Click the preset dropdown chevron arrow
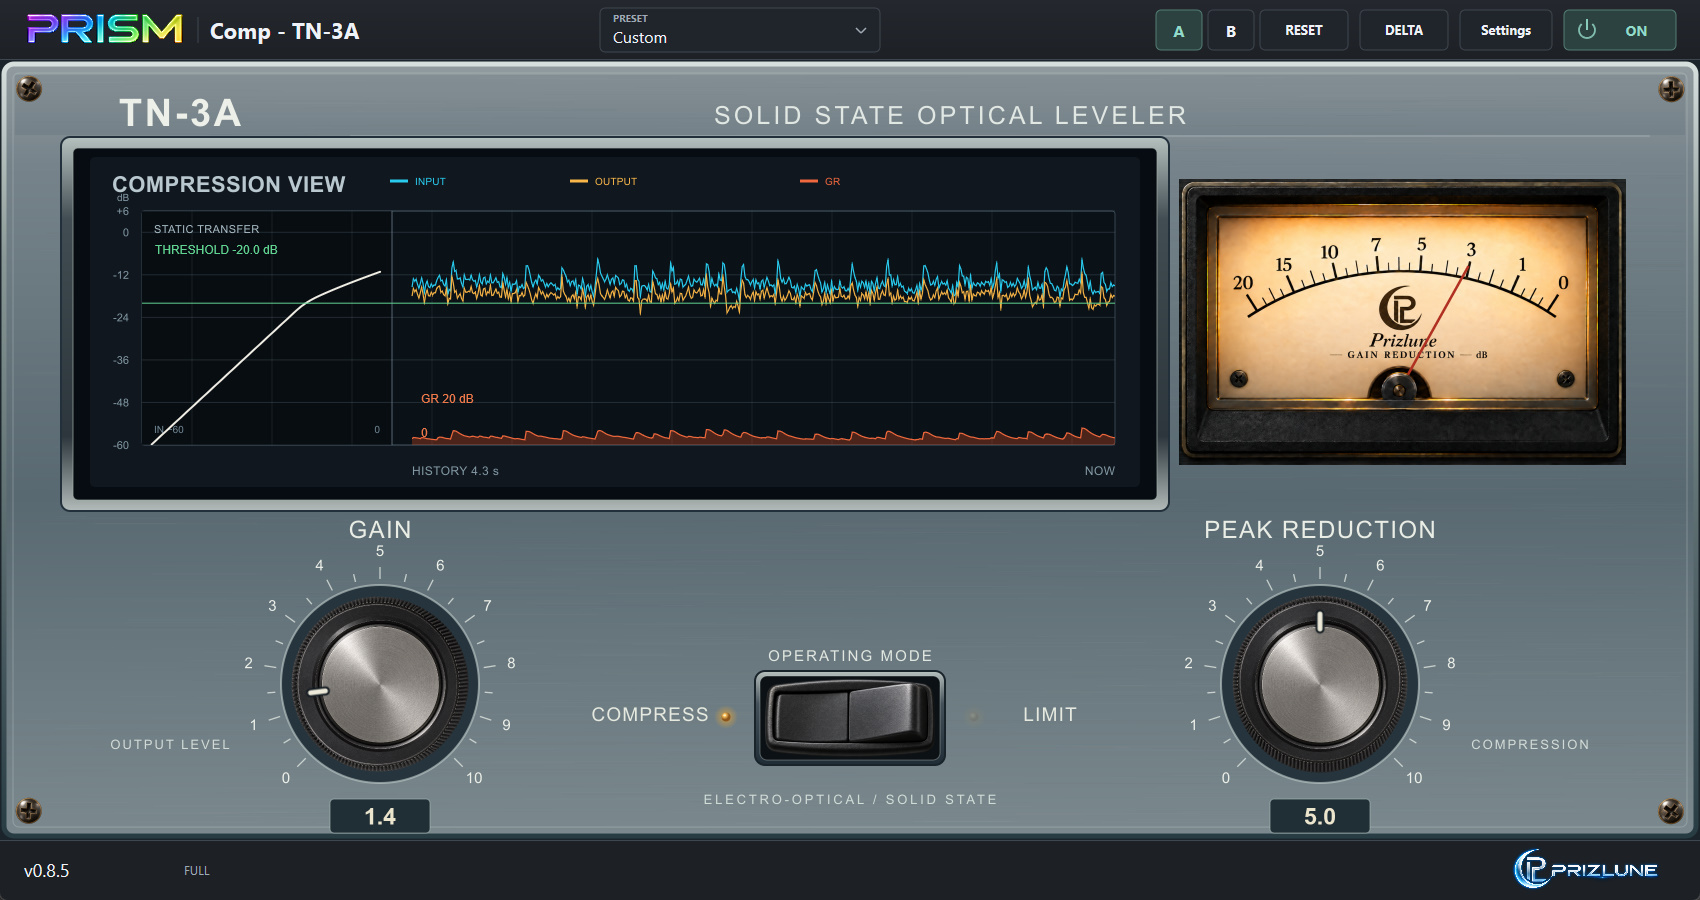 pyautogui.click(x=861, y=31)
